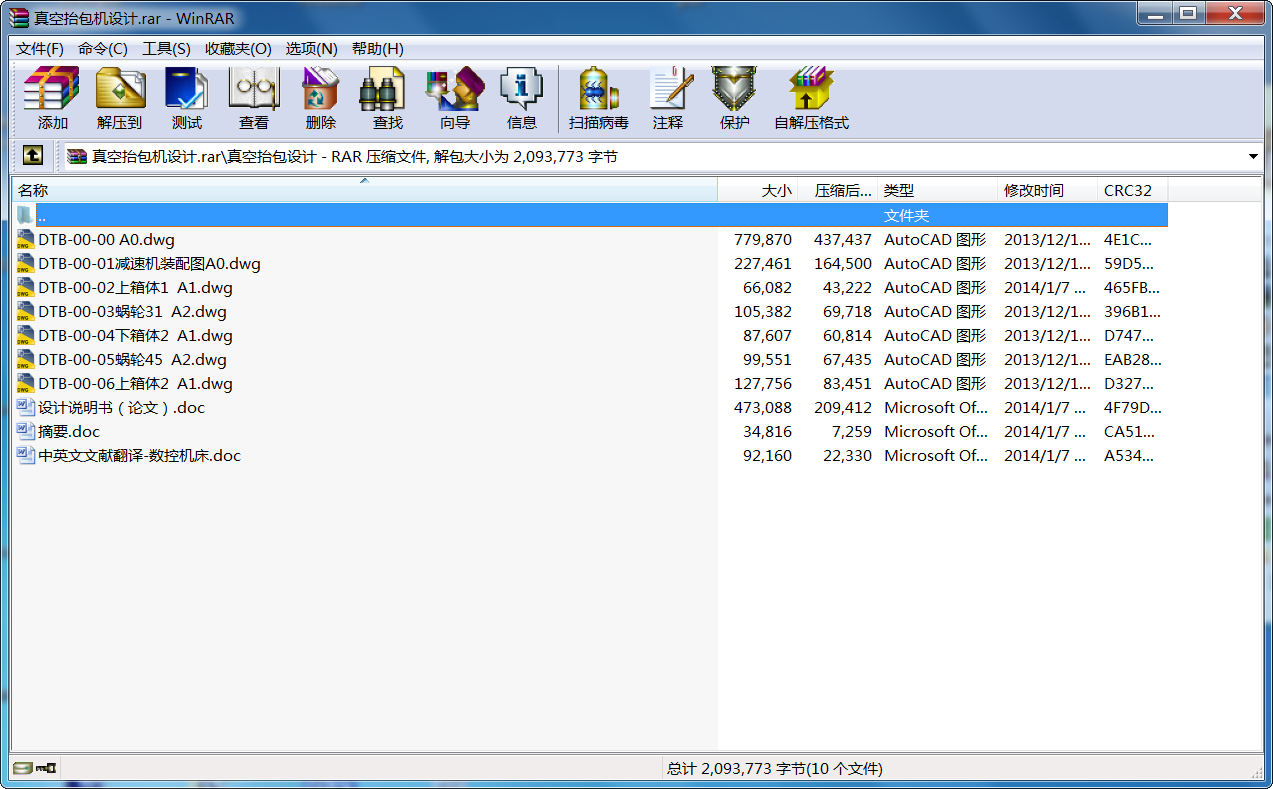This screenshot has width=1273, height=789.
Task: Click the Extract To (解压到) icon
Action: (120, 97)
